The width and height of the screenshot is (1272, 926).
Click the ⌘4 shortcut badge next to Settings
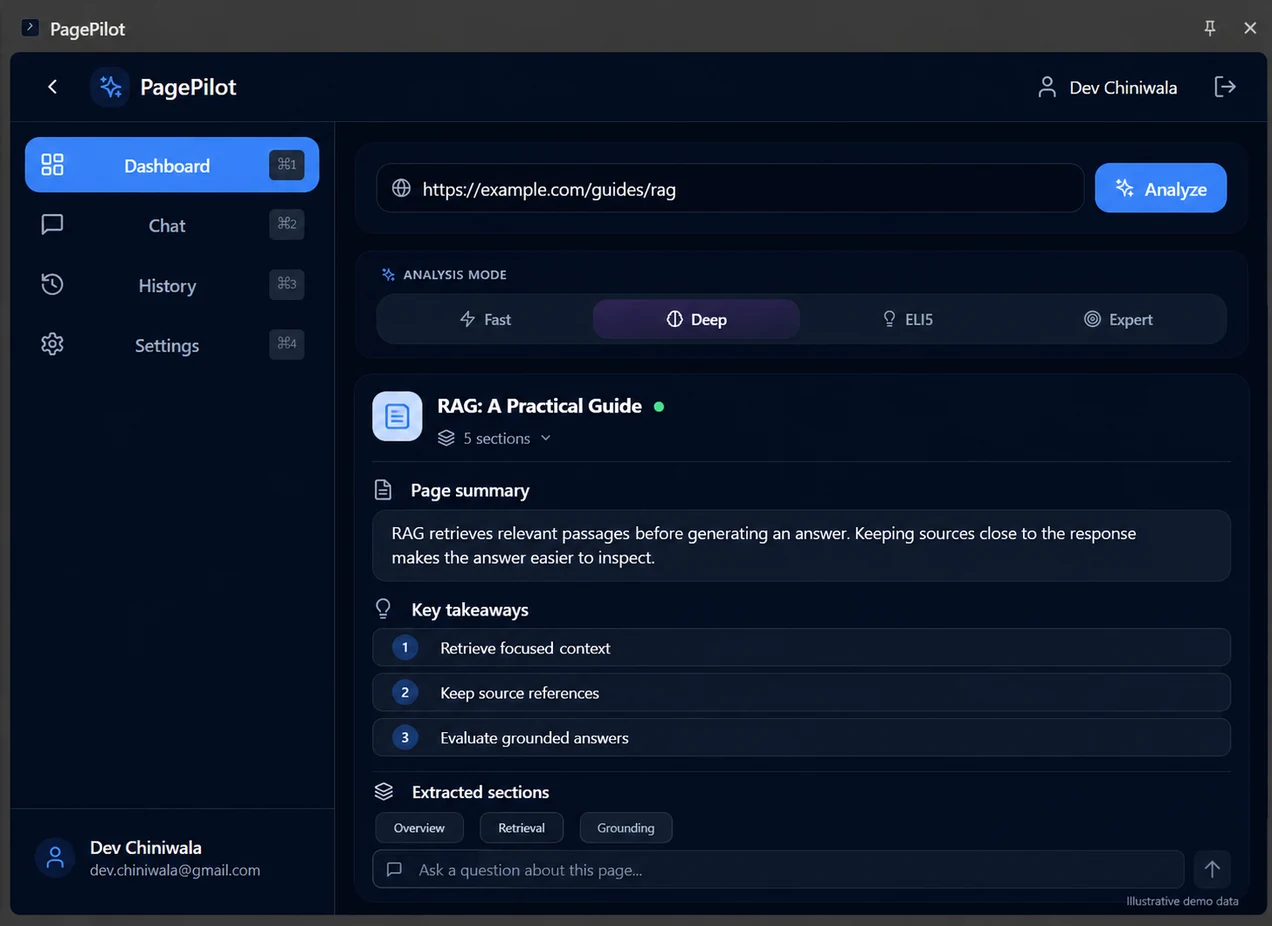click(x=287, y=344)
